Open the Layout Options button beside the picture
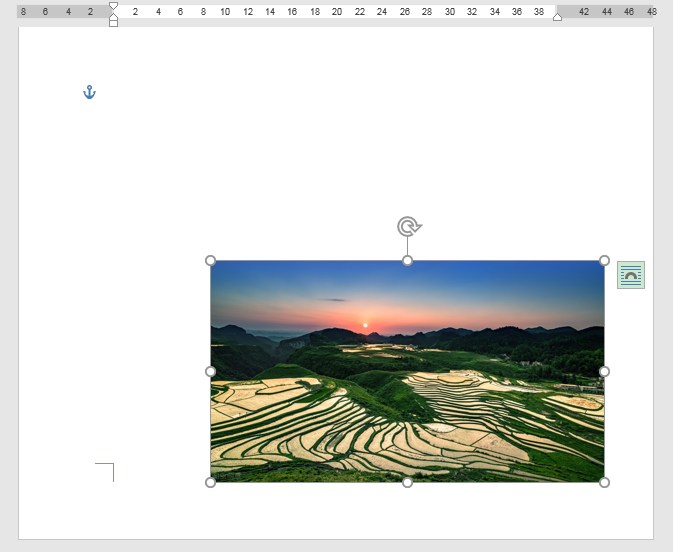Viewport: 673px width, 552px height. pos(631,275)
